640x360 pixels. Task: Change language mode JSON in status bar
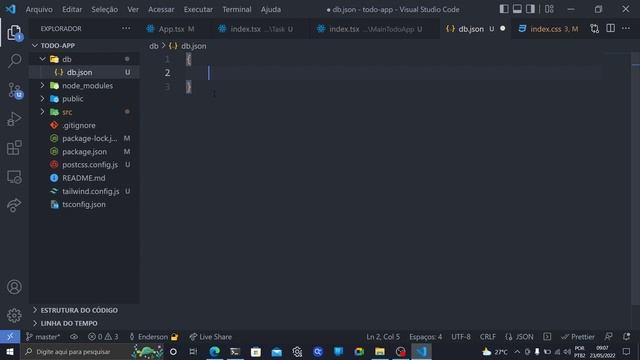coord(519,337)
